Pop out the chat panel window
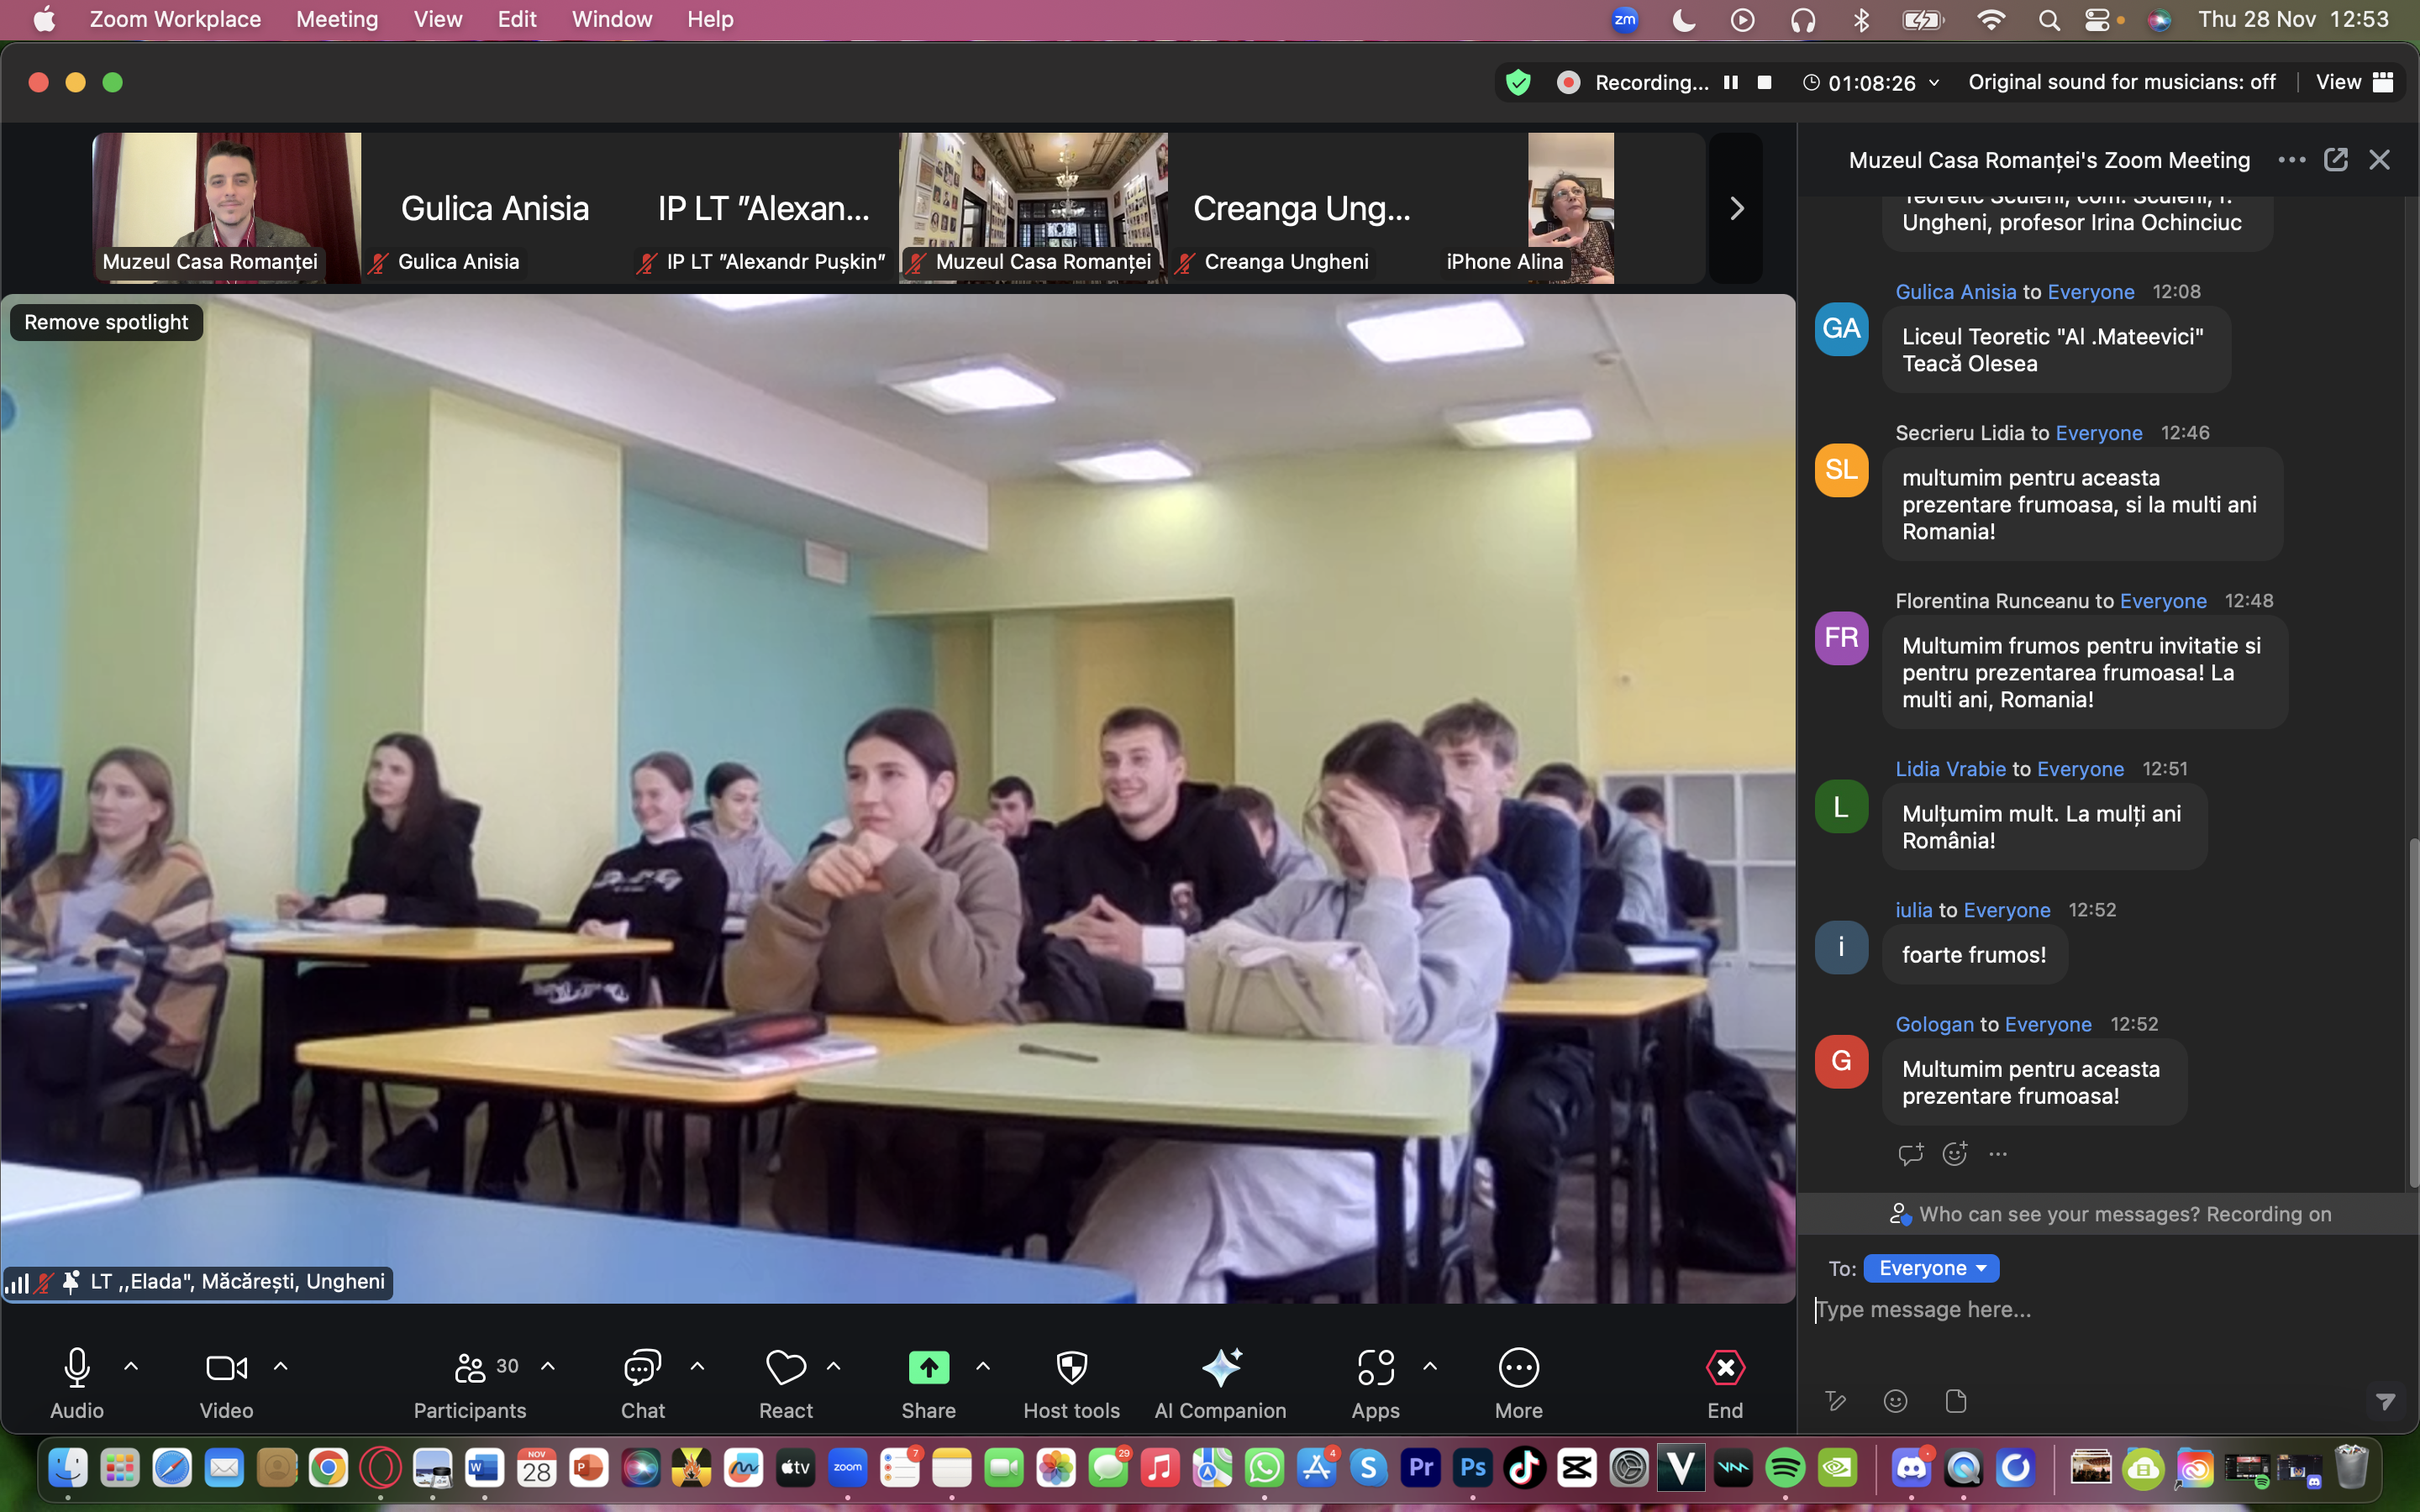2420x1512 pixels. pos(2335,160)
